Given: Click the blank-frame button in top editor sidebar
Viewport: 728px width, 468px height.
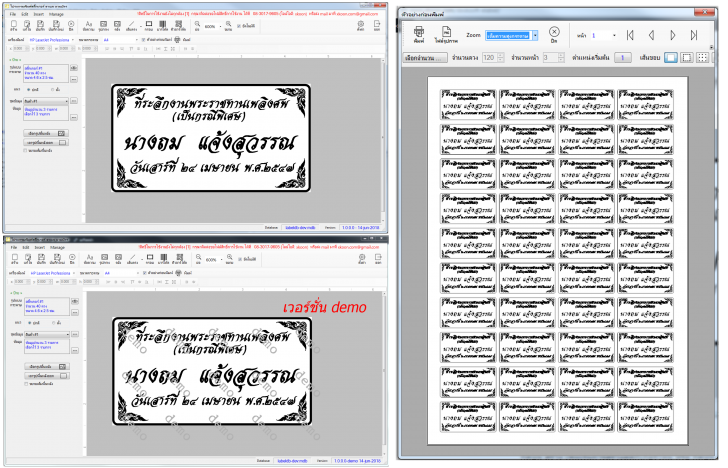Looking at the screenshot, I should tap(46, 143).
